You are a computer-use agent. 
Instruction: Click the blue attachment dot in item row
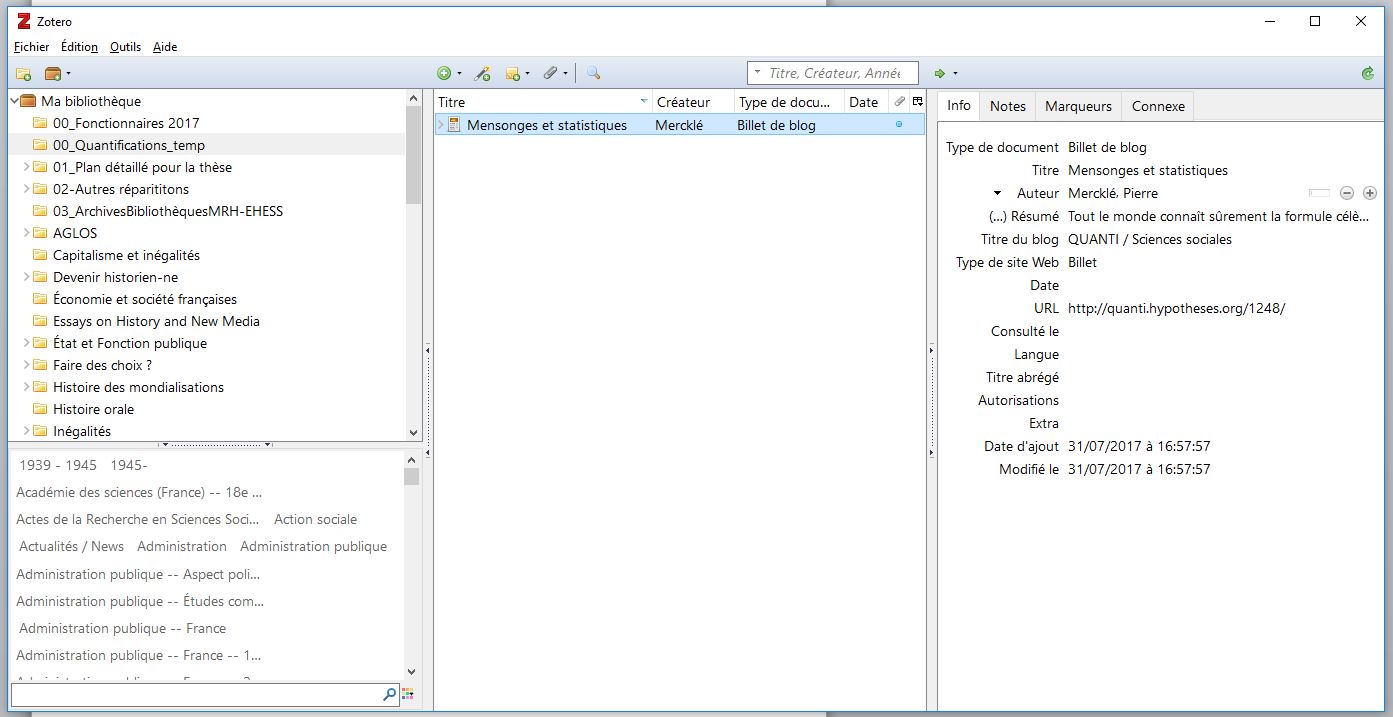(899, 125)
